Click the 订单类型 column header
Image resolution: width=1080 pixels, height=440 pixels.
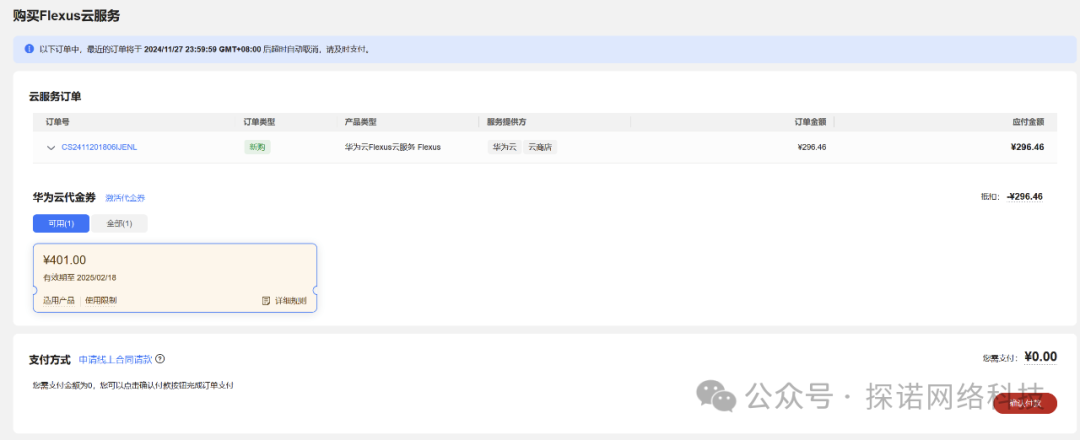click(x=259, y=122)
